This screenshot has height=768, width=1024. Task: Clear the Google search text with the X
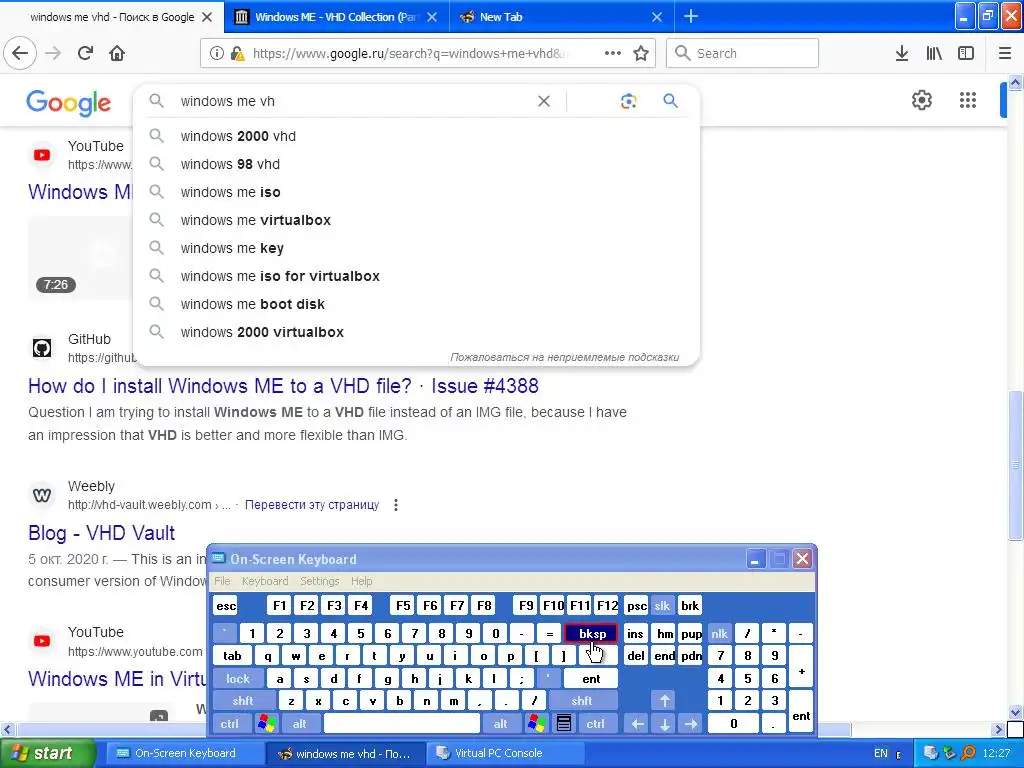tap(543, 101)
